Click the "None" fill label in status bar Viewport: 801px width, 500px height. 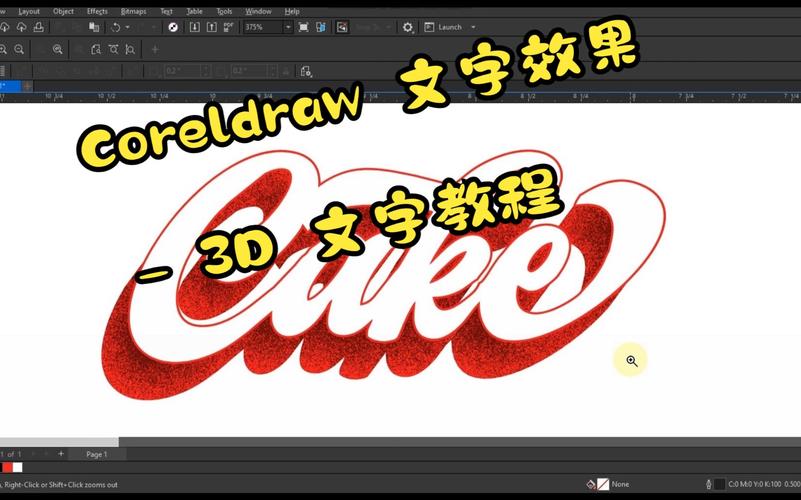point(620,484)
